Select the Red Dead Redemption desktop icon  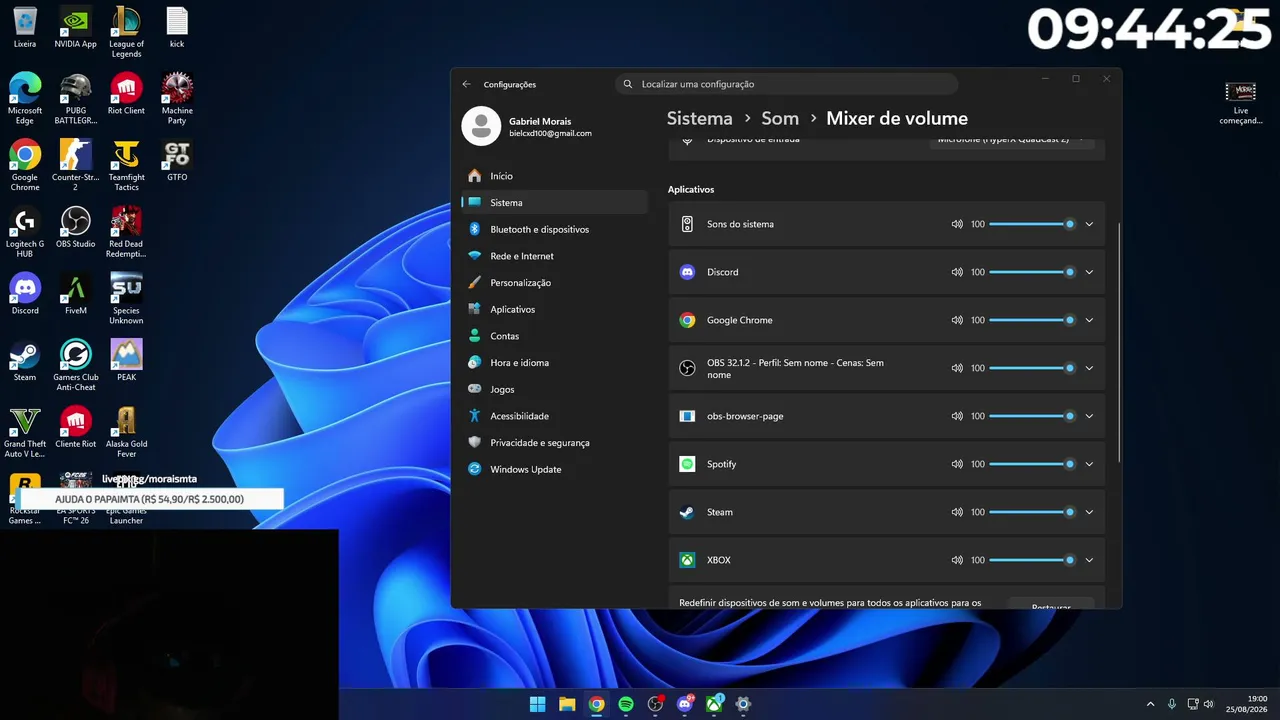(x=126, y=233)
